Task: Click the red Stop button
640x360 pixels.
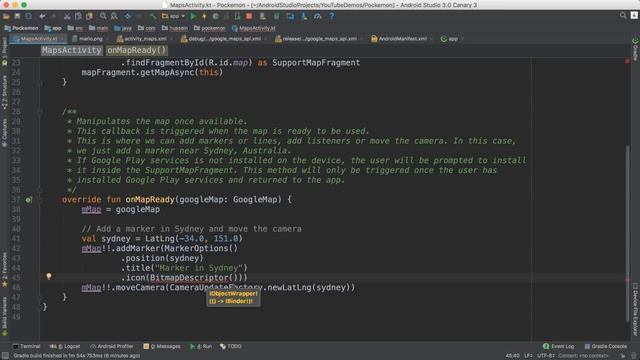Action: 249,16
